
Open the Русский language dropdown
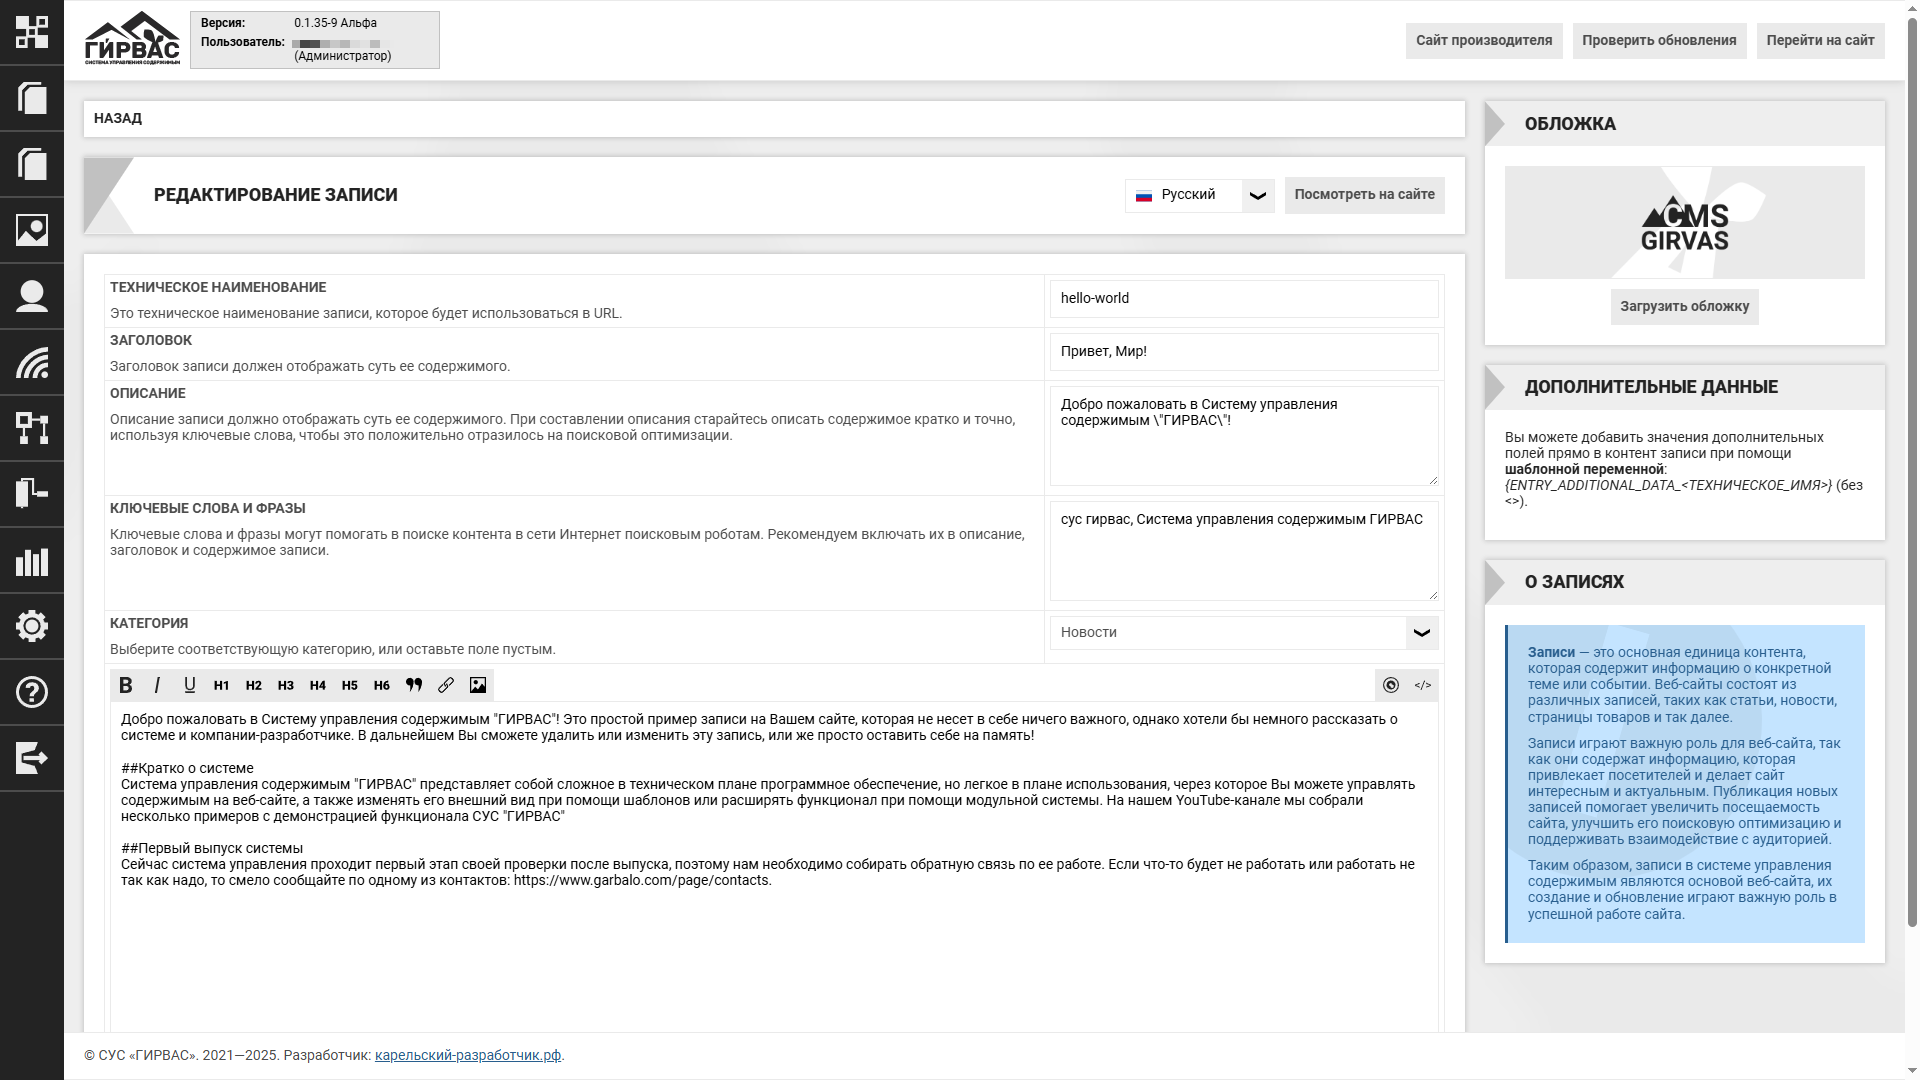[1200, 195]
